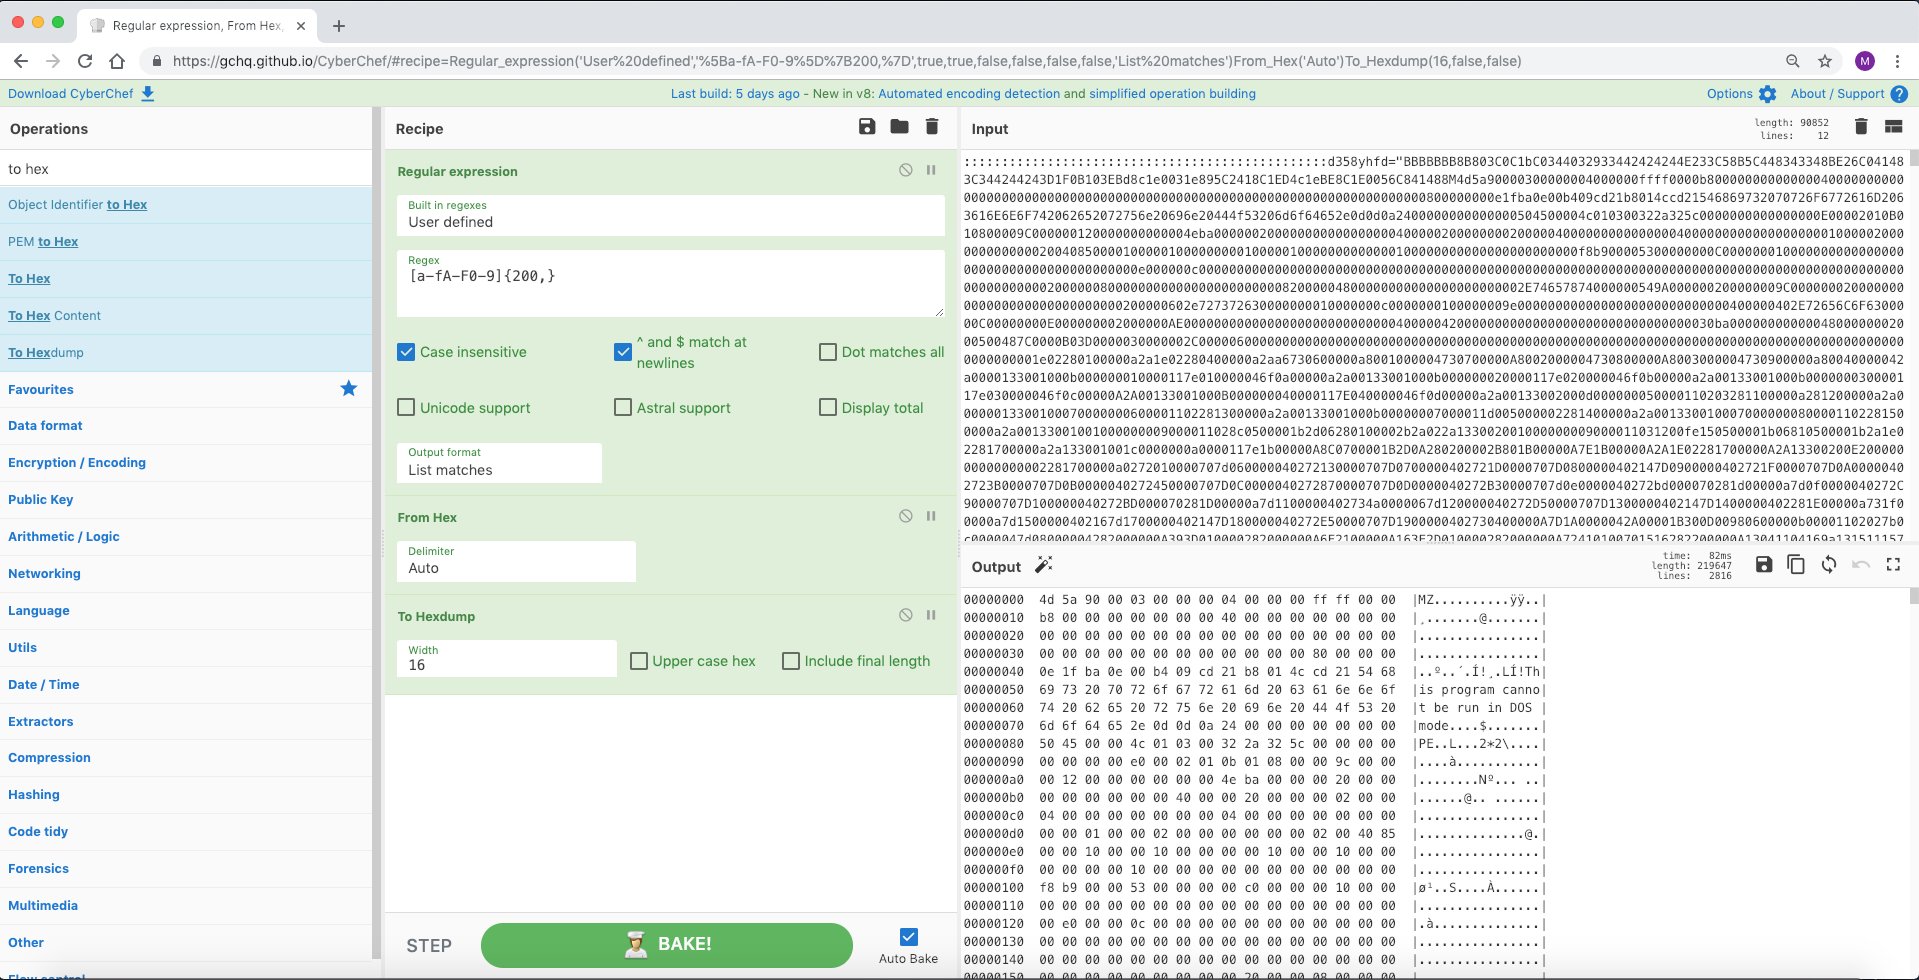Copy output to clipboard
Screen dimensions: 1919x980
pos(1796,564)
